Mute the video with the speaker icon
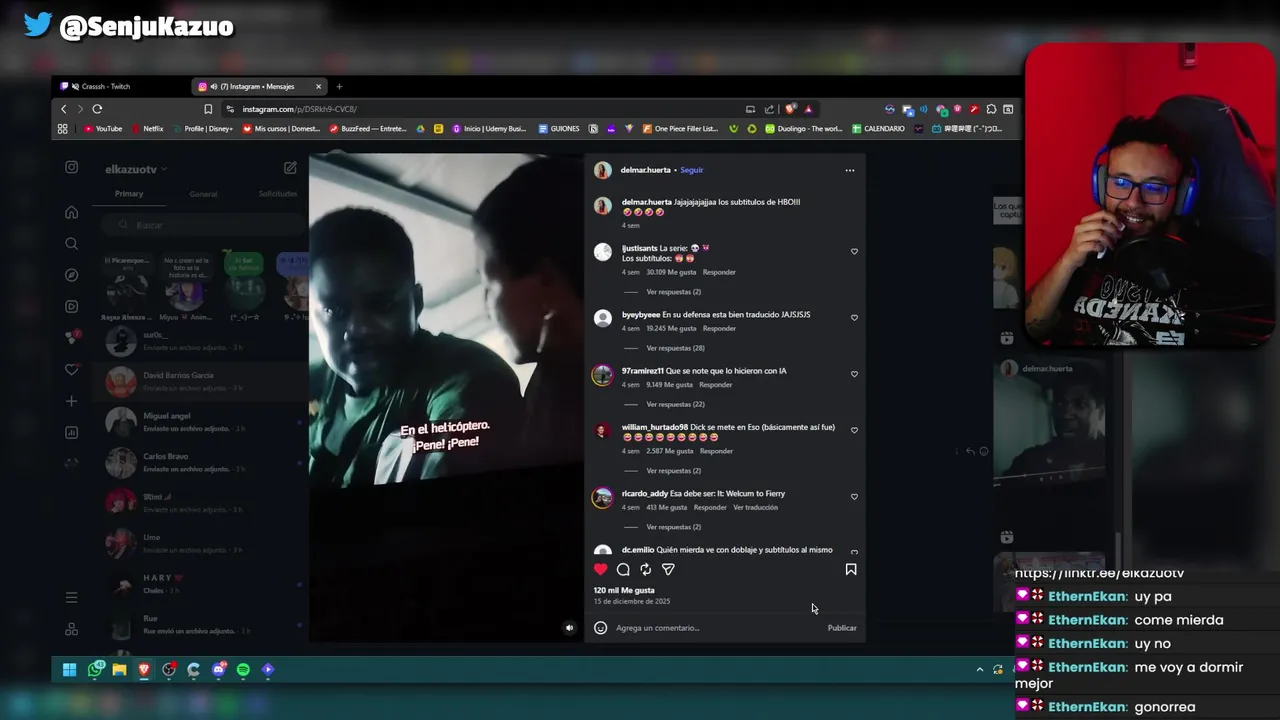 pos(569,628)
